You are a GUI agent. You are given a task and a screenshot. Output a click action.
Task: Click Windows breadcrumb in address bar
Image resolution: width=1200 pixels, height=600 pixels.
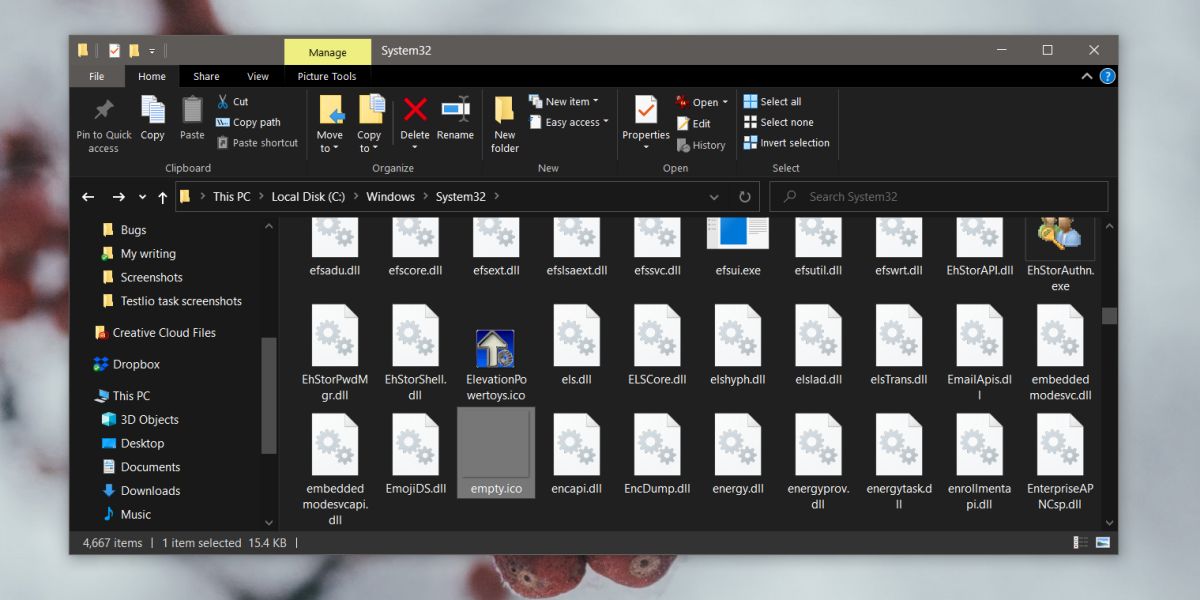(x=390, y=197)
